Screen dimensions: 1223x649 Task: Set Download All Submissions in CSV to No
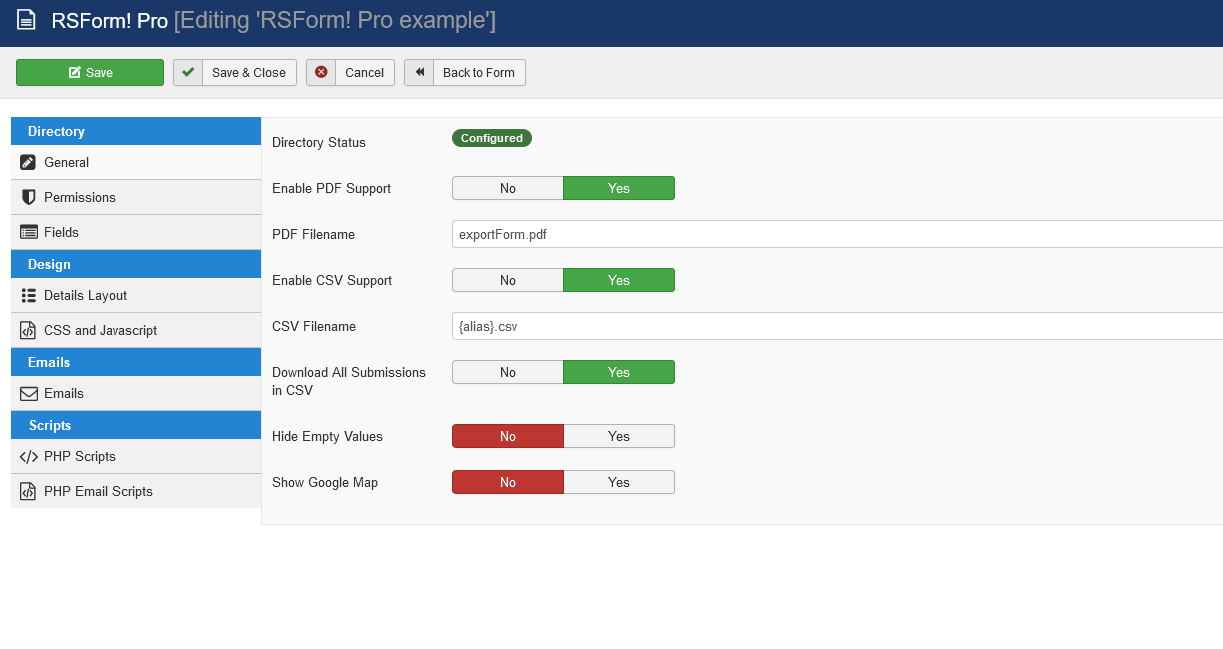click(508, 372)
